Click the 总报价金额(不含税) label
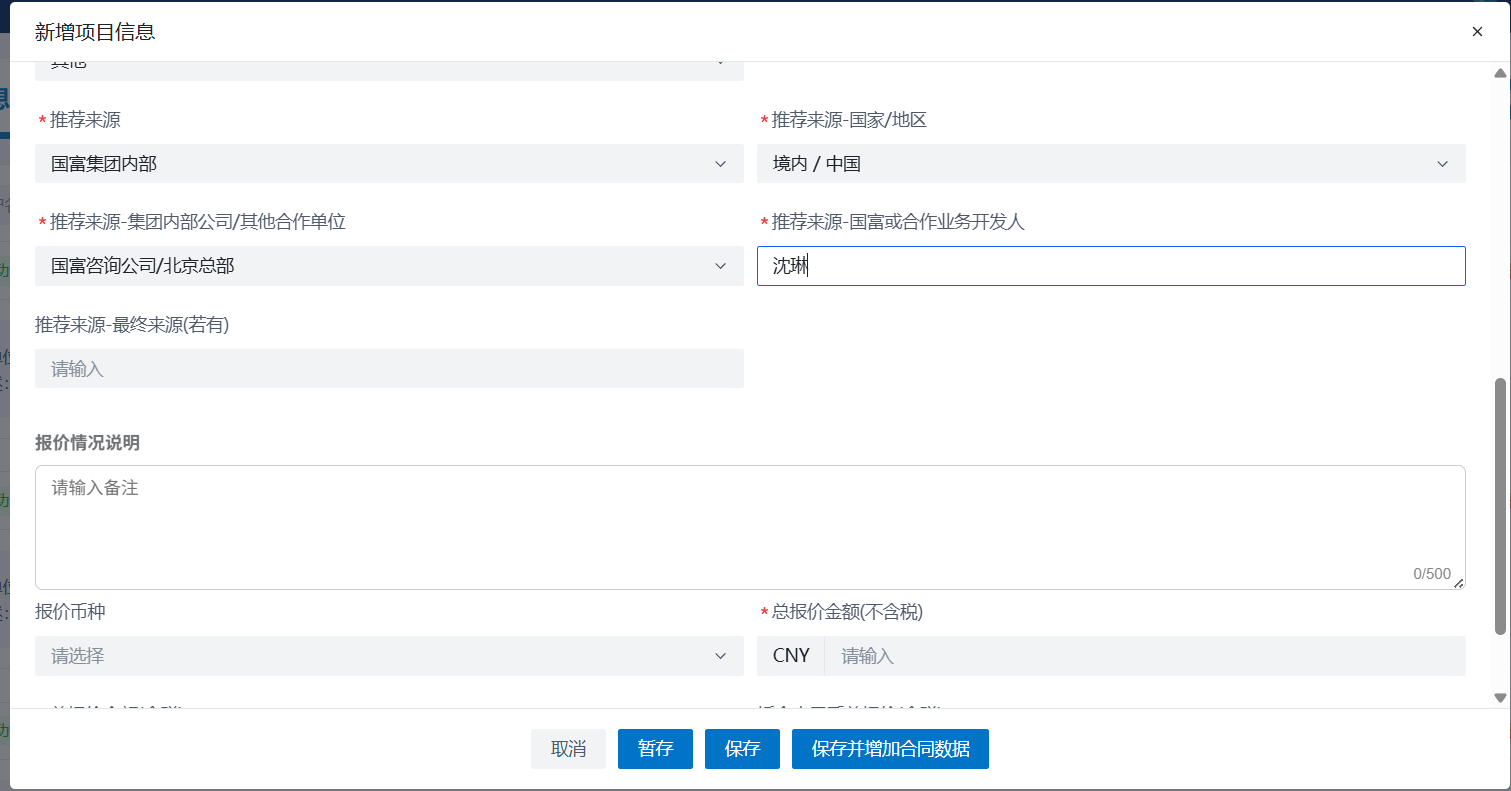1511x791 pixels. coord(847,612)
